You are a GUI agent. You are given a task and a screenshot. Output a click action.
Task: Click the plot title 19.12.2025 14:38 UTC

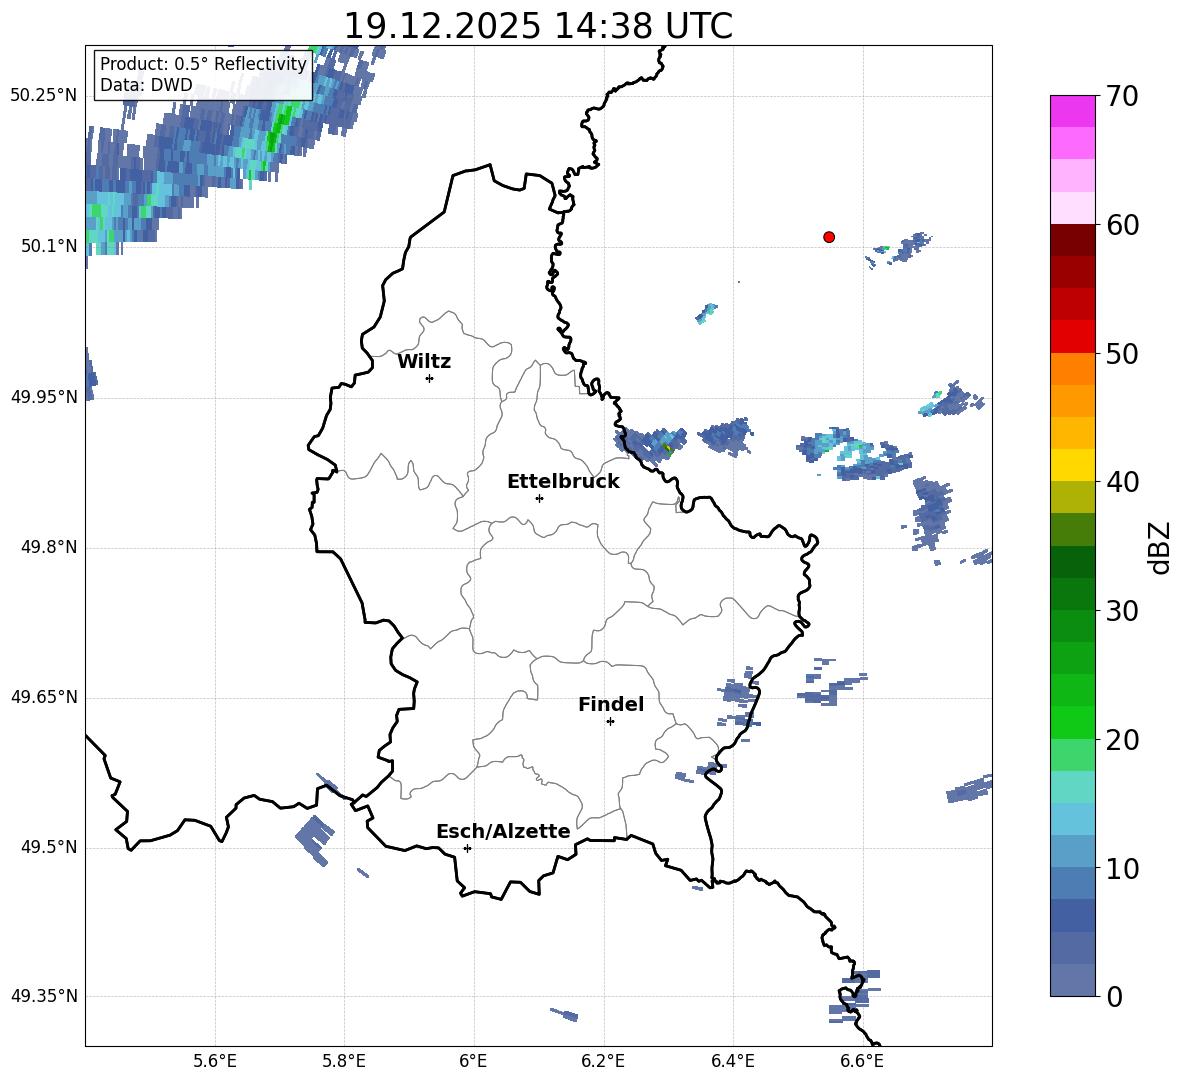(538, 26)
